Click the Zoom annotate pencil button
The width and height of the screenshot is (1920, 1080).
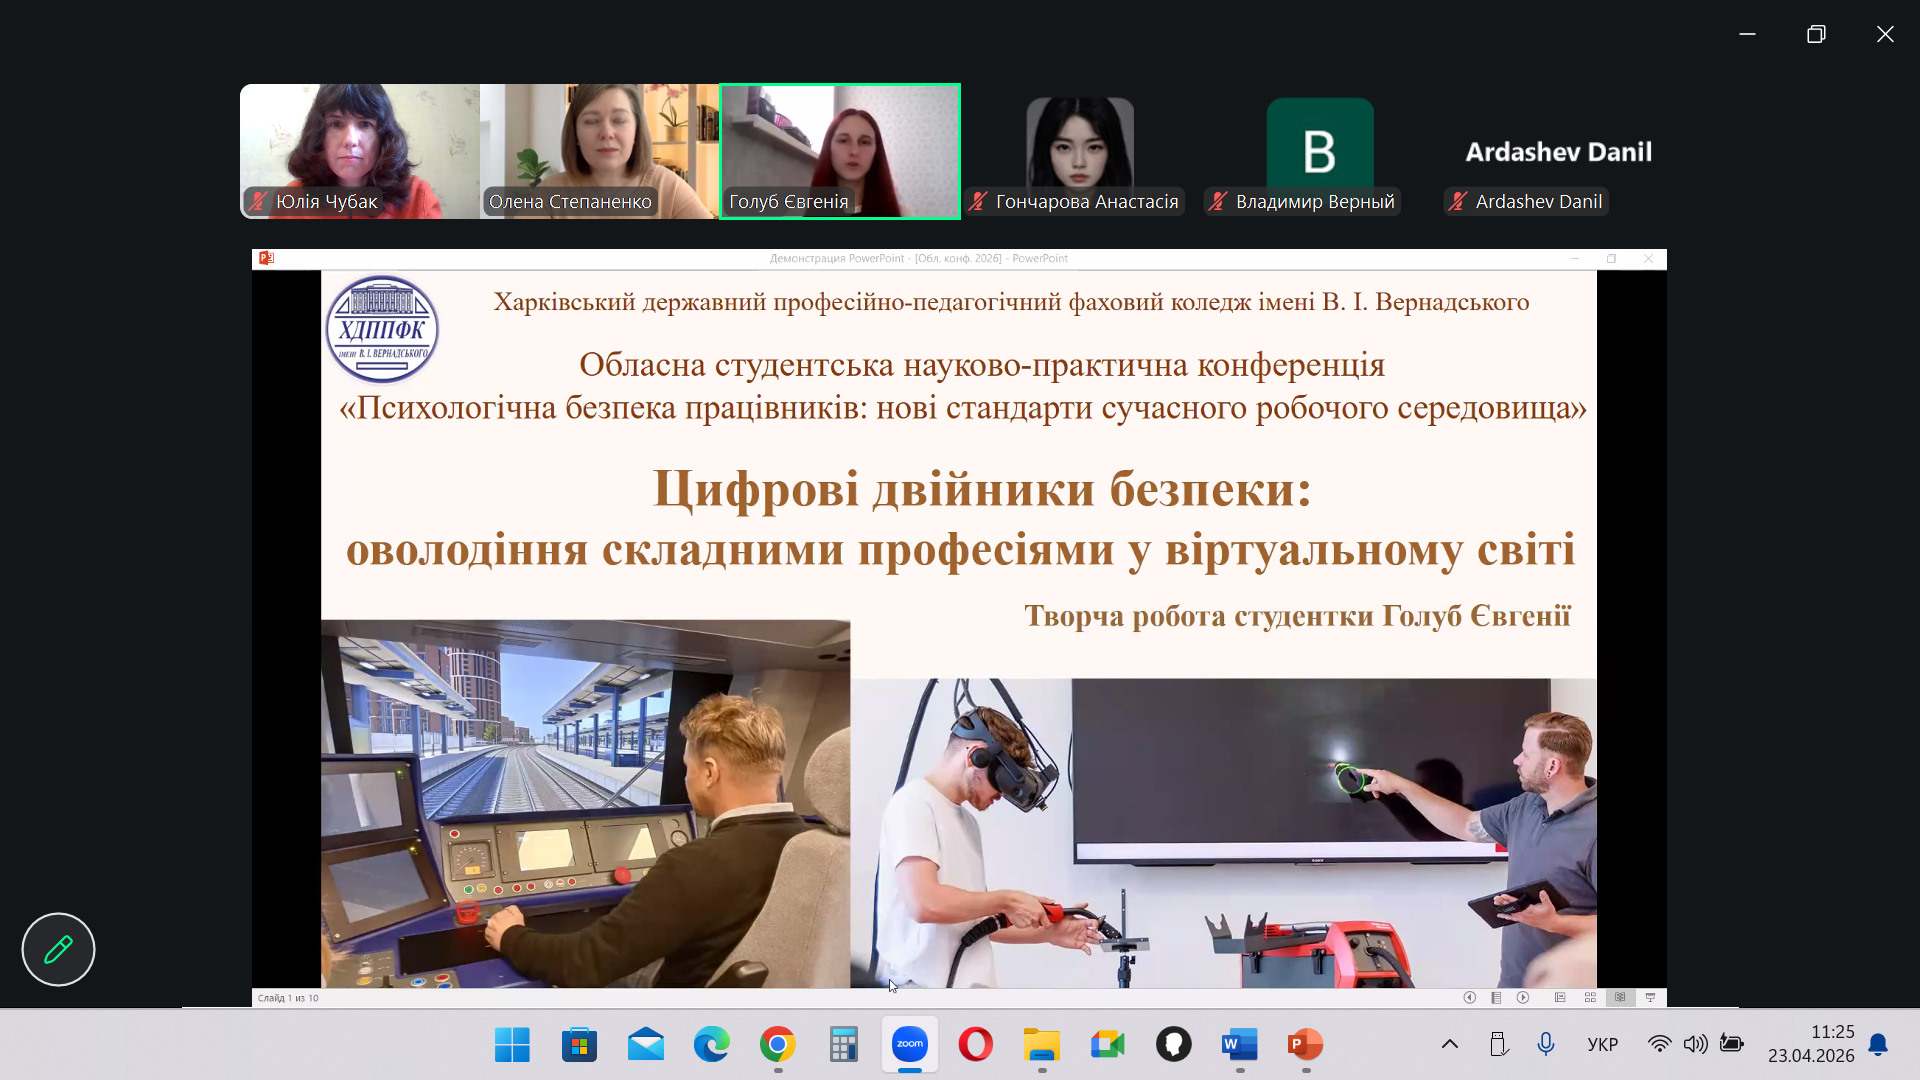58,949
